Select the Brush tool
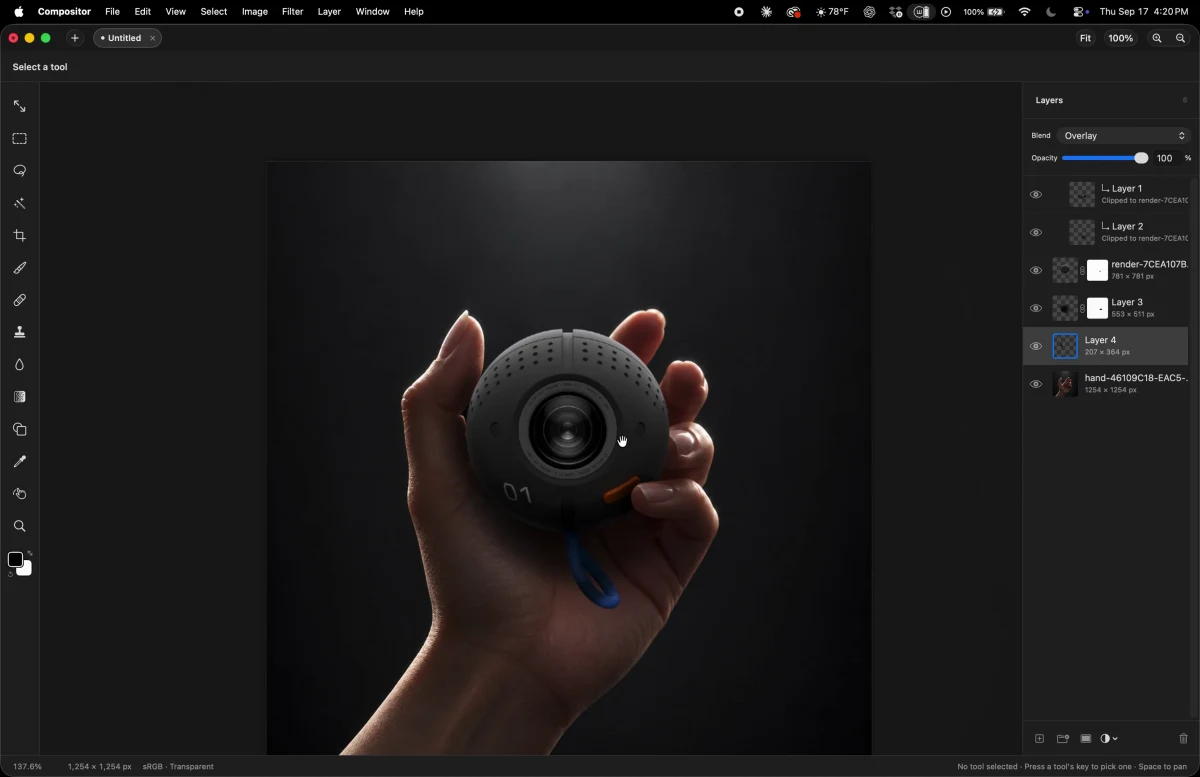Screen dimensions: 1200x777 pyautogui.click(x=19, y=268)
